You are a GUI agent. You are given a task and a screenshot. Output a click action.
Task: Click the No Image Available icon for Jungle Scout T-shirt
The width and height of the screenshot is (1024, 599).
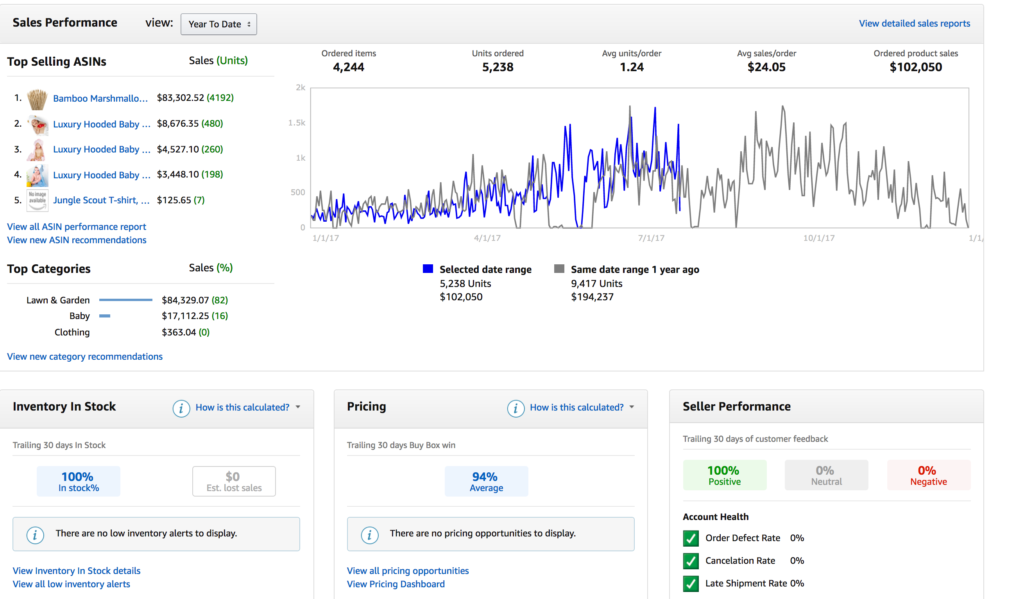point(37,200)
